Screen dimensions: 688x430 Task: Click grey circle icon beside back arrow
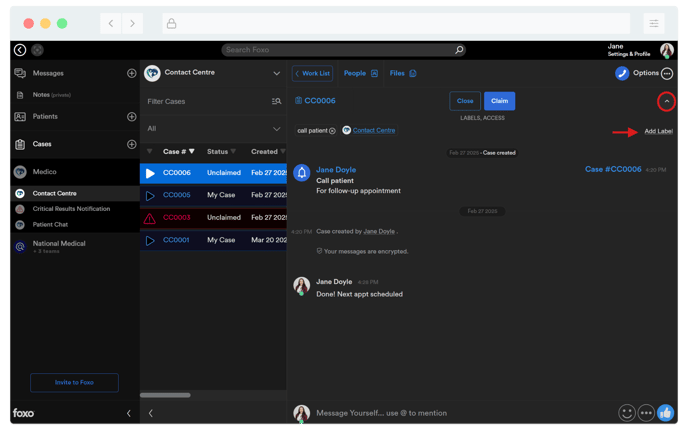[x=37, y=50]
